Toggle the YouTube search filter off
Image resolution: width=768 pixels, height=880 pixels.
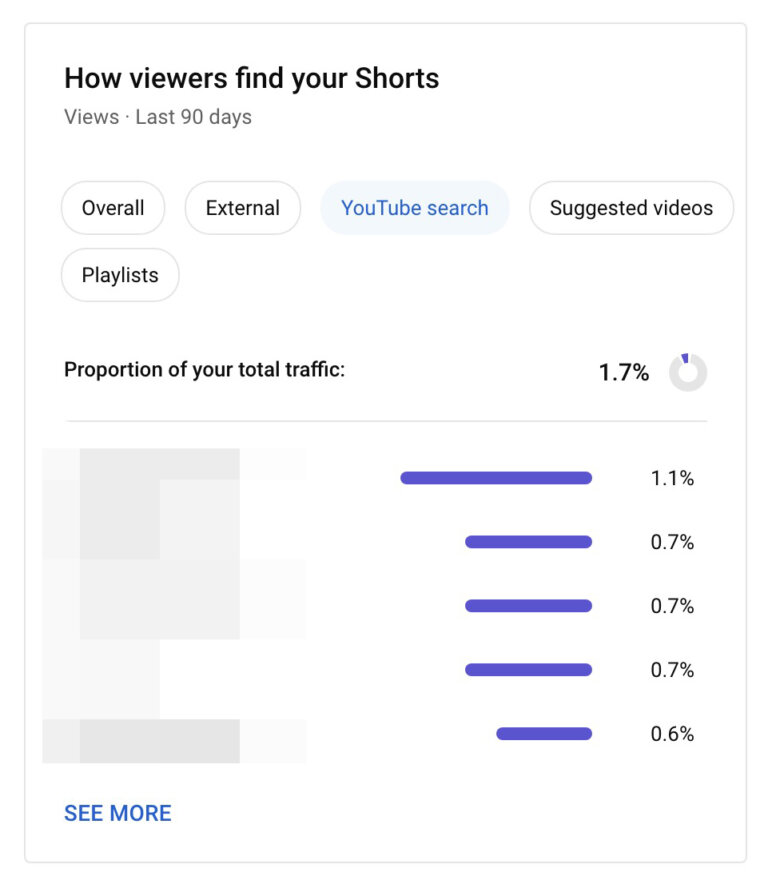tap(414, 208)
